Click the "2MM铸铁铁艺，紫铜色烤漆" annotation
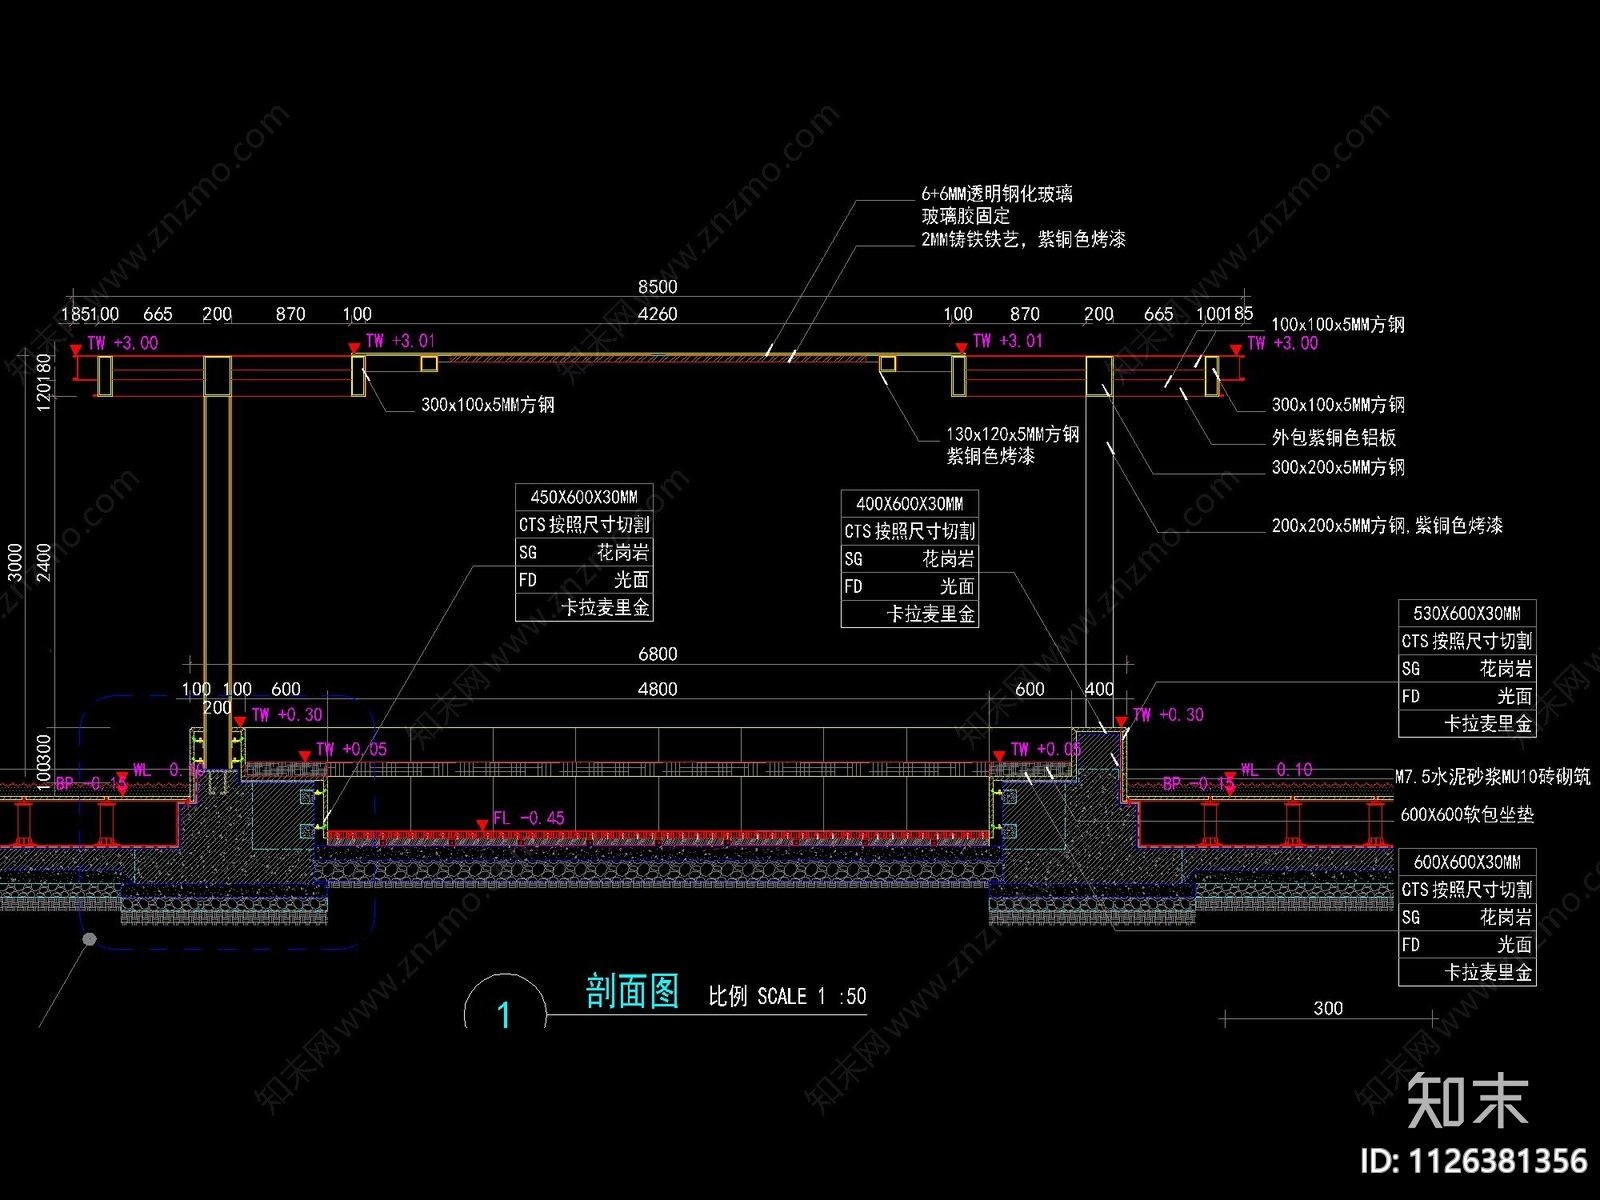This screenshot has width=1600, height=1200. click(x=1024, y=239)
